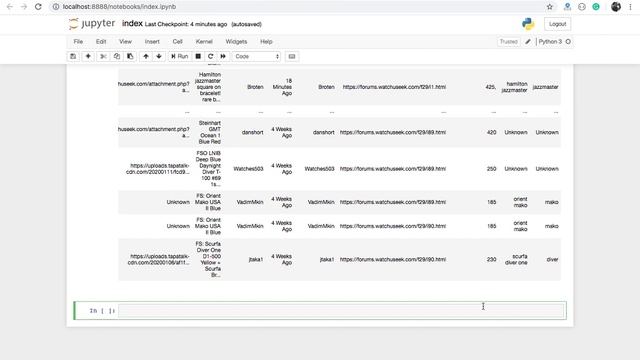Interrupt the kernel with stop icon

pyautogui.click(x=198, y=56)
